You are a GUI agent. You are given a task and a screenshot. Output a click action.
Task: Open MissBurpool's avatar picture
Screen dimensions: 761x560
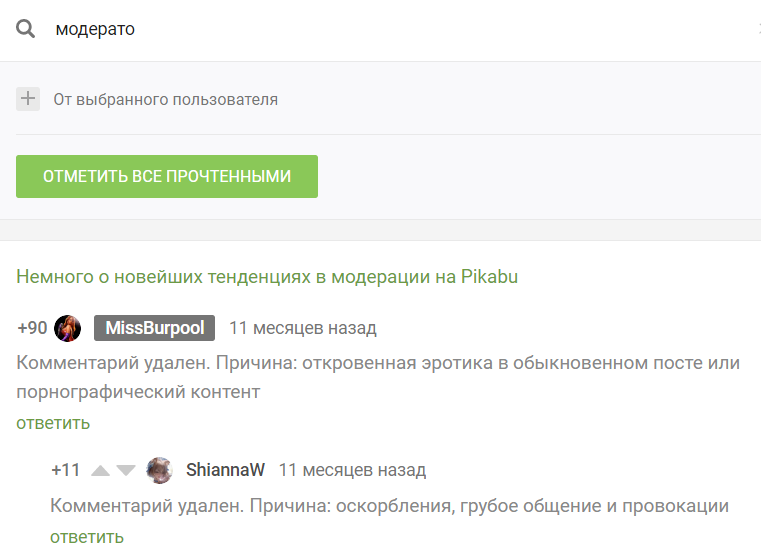68,328
